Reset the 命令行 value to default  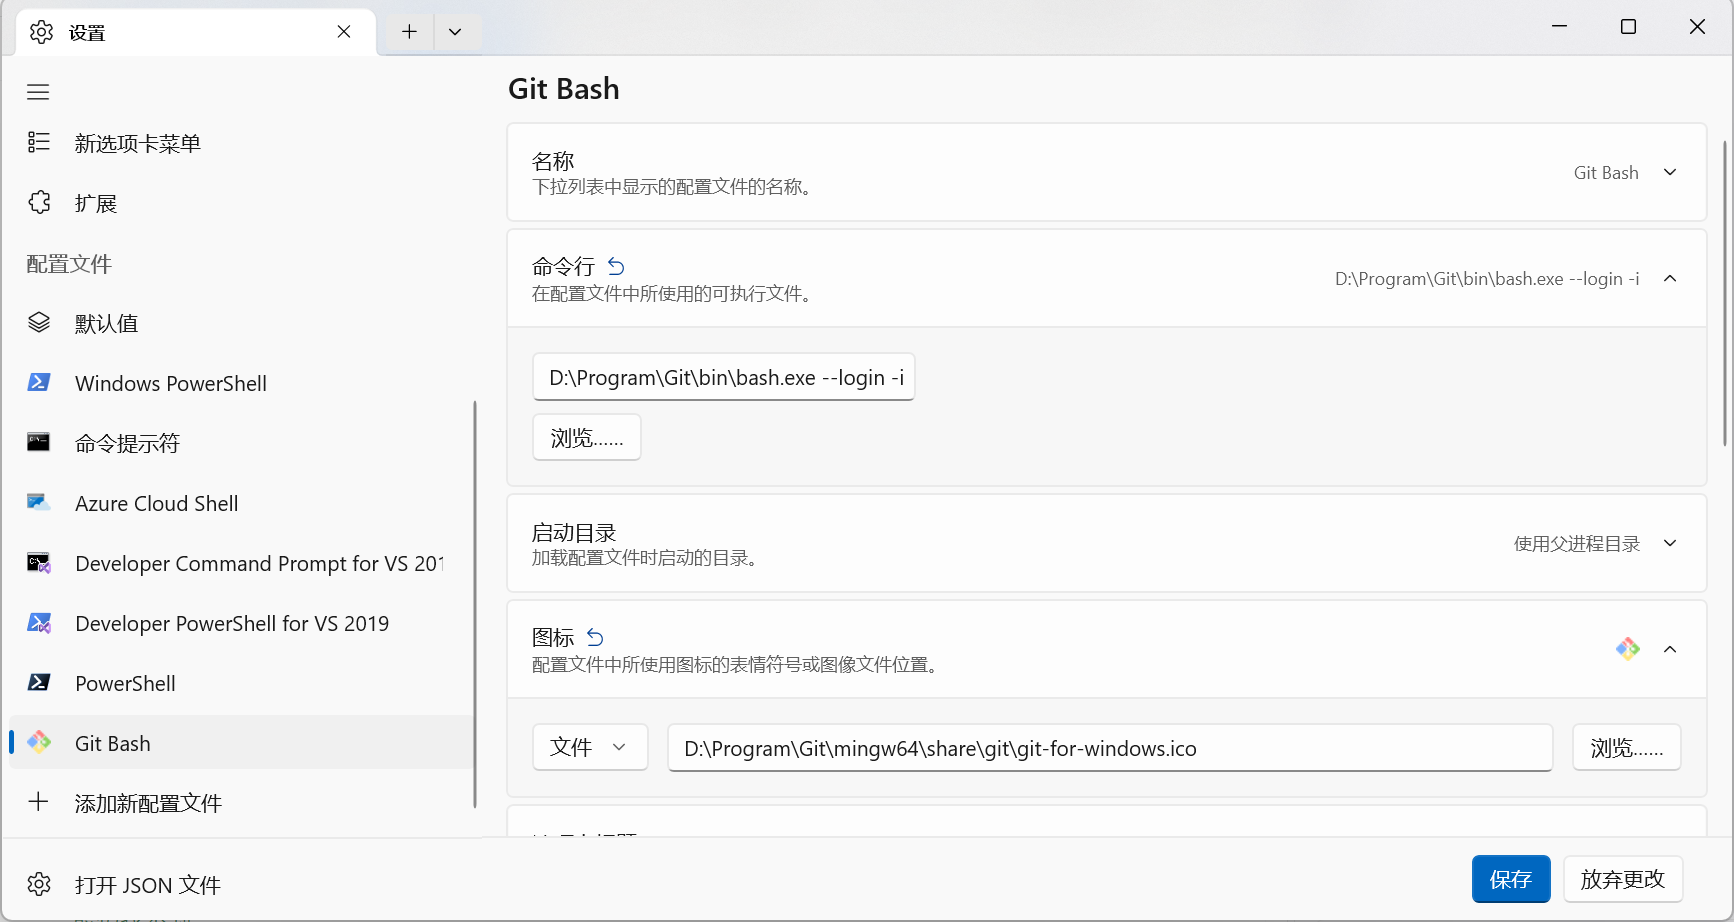pyautogui.click(x=616, y=266)
